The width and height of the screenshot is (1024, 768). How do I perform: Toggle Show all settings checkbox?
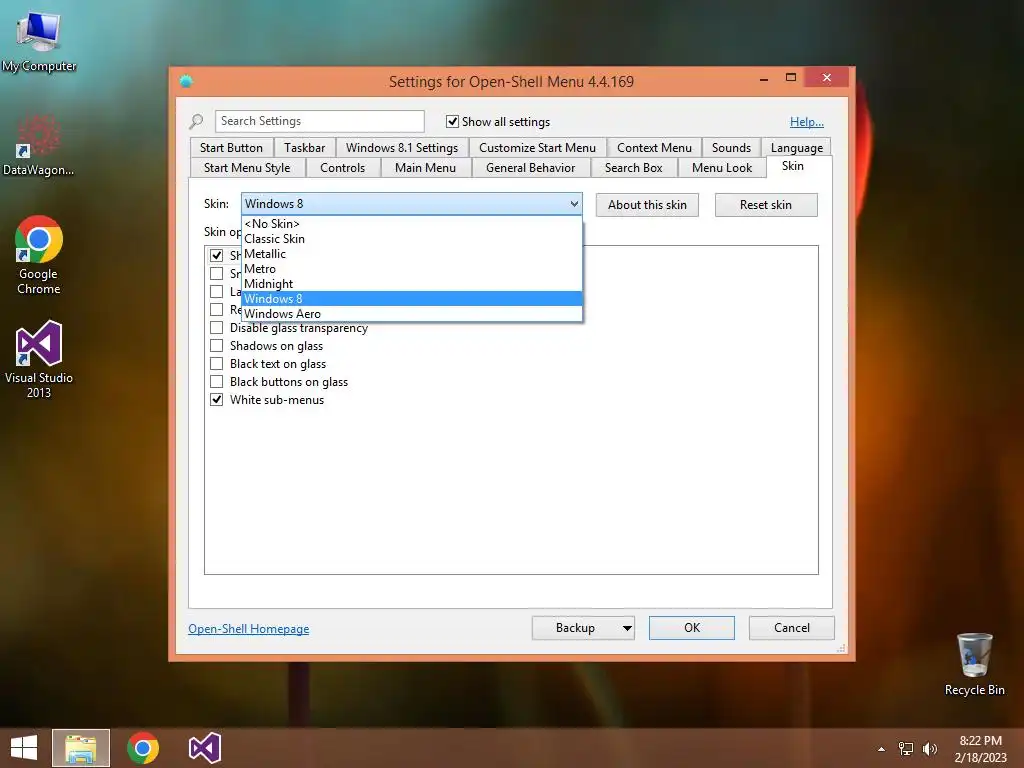(452, 121)
